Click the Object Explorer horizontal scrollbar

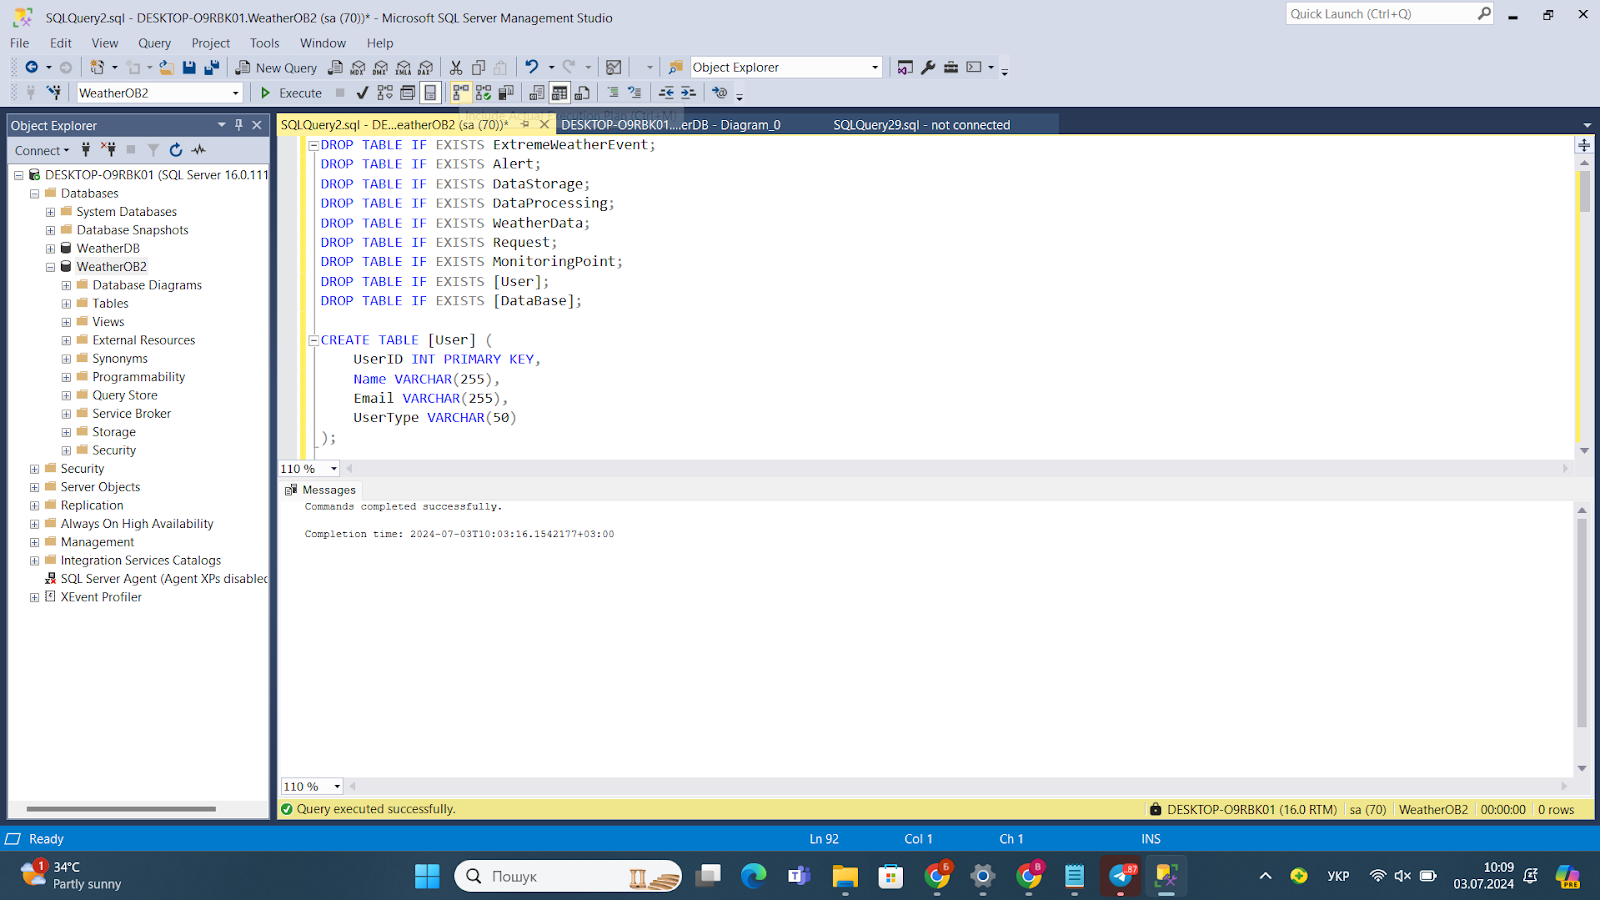click(x=121, y=808)
